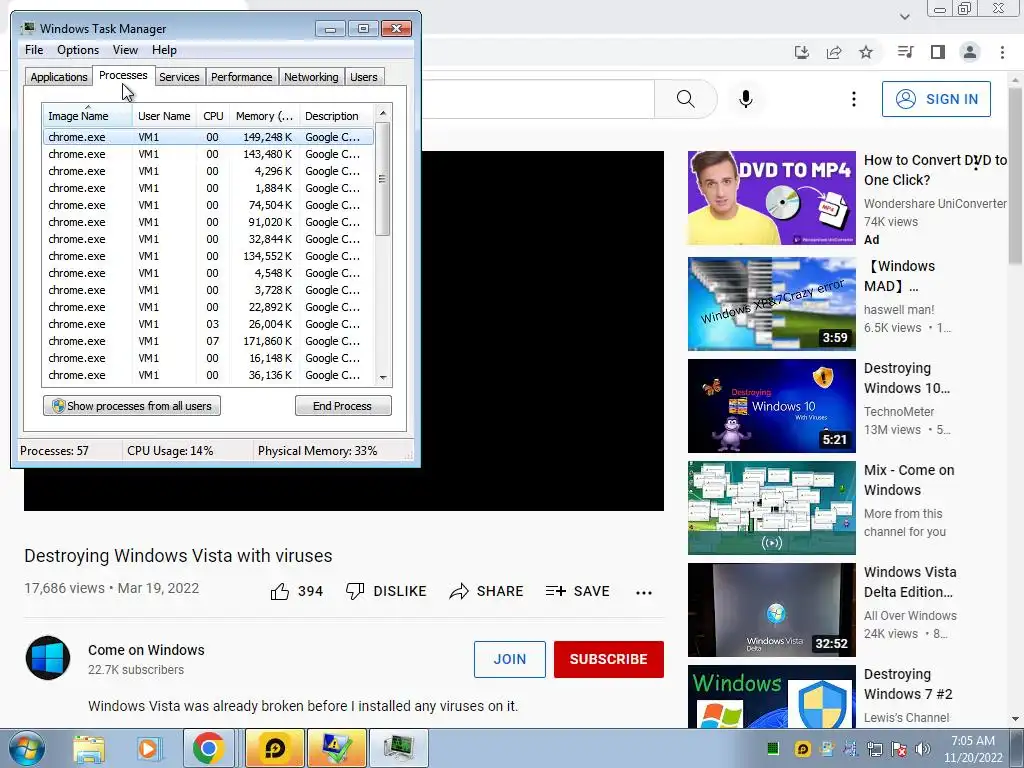This screenshot has width=1024, height=768.
Task: Open Windows Explorer from the taskbar
Action: 89,749
